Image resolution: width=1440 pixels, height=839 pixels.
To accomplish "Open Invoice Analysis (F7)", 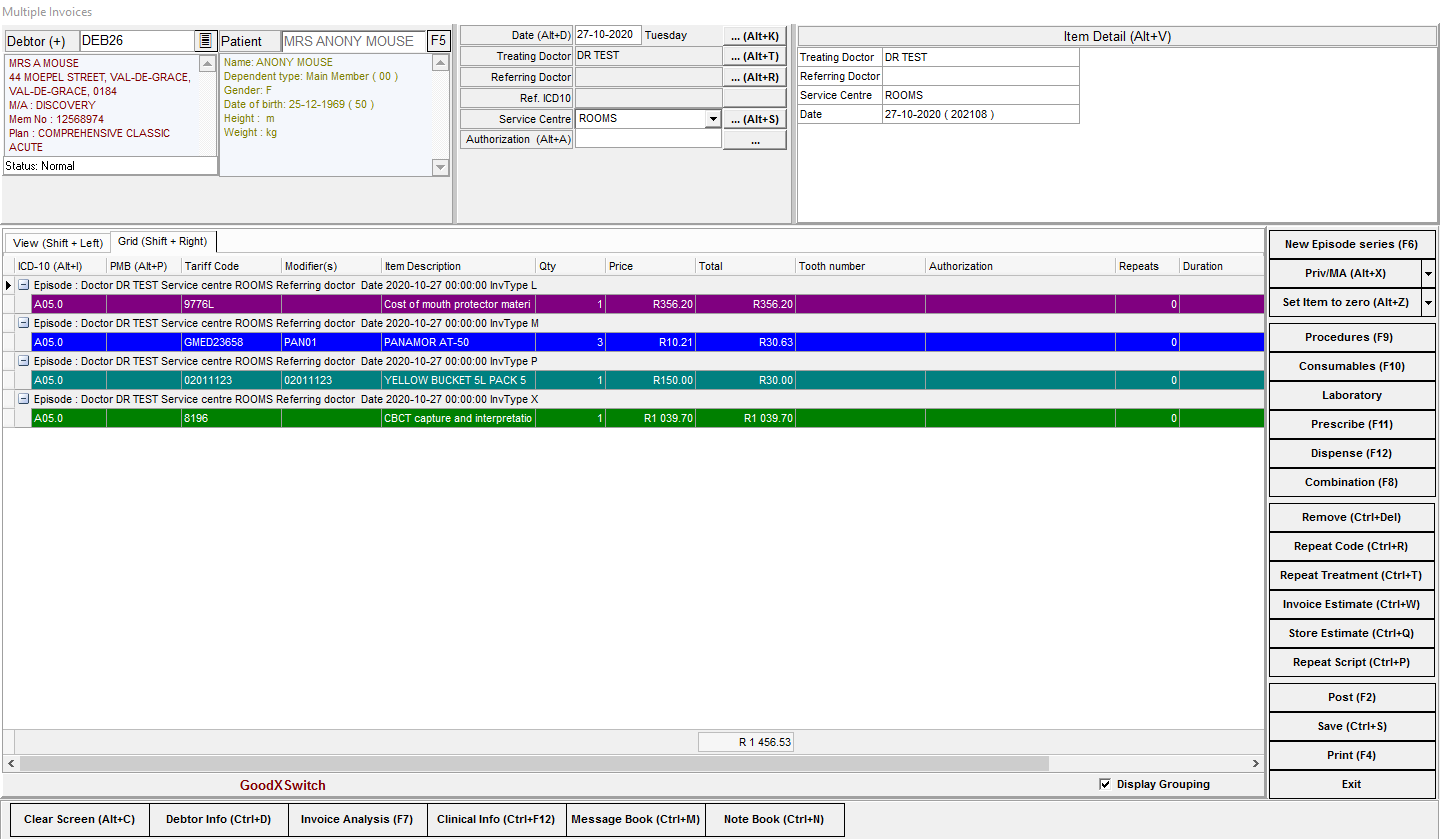I will (357, 819).
